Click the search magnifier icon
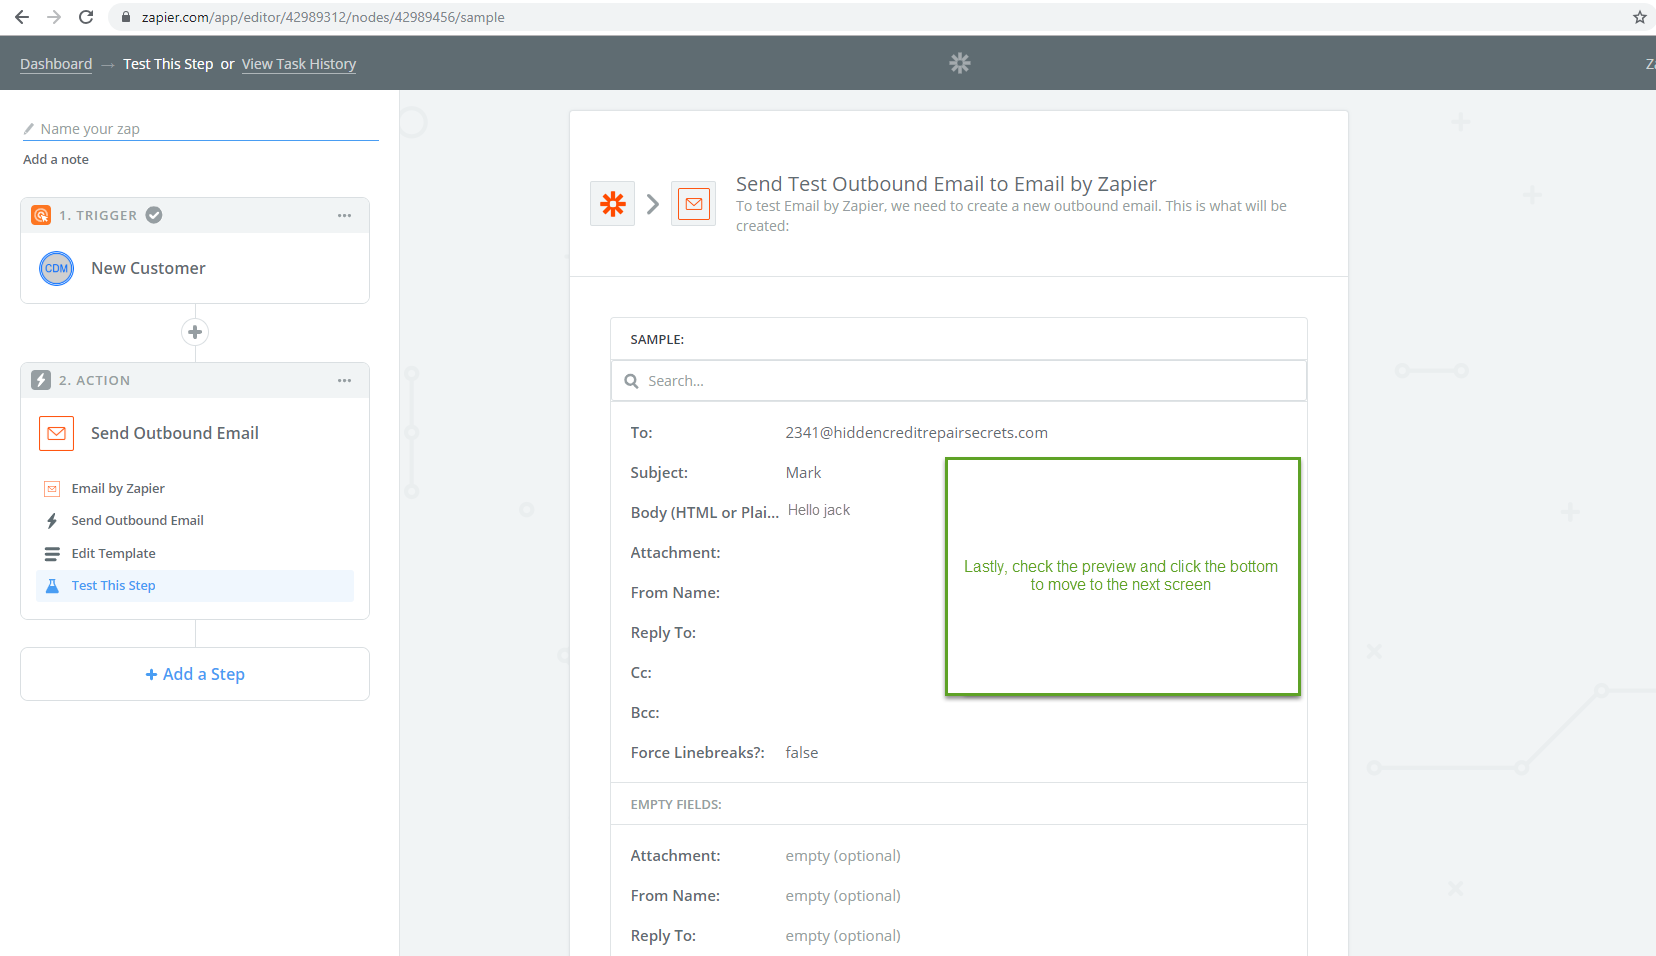The width and height of the screenshot is (1656, 956). [631, 381]
